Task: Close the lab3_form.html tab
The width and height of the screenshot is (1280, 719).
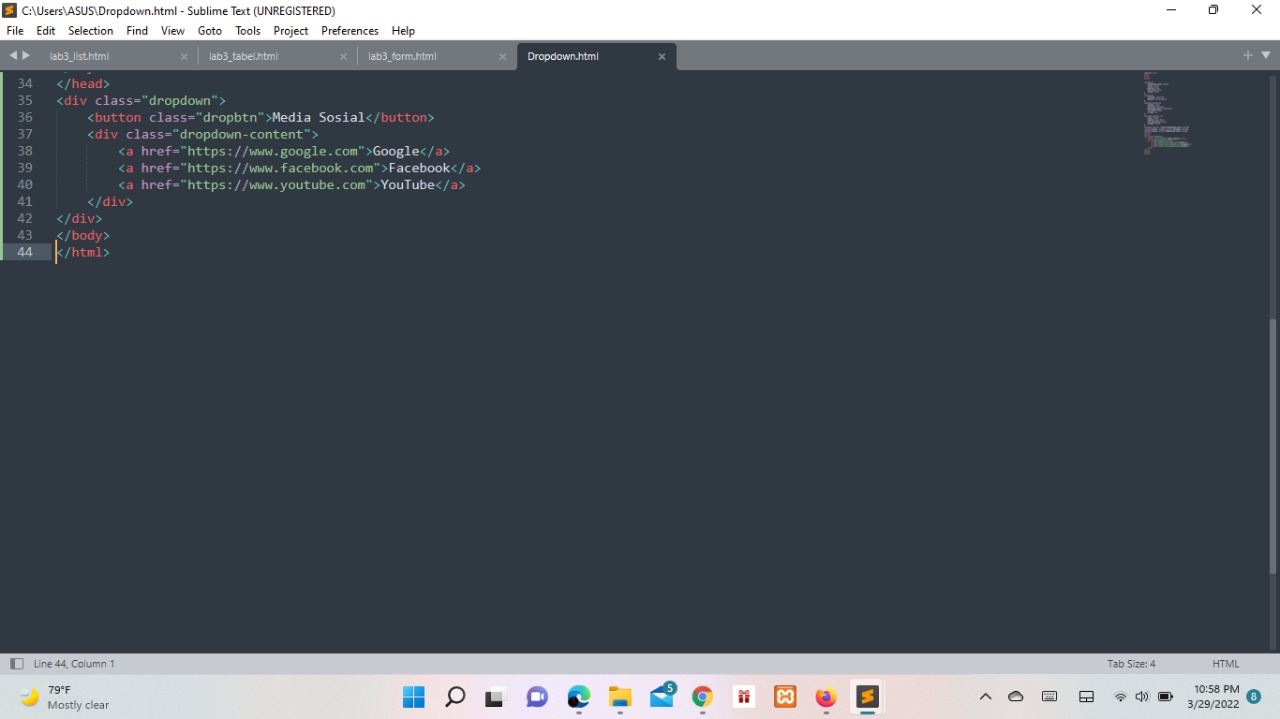Action: (503, 57)
